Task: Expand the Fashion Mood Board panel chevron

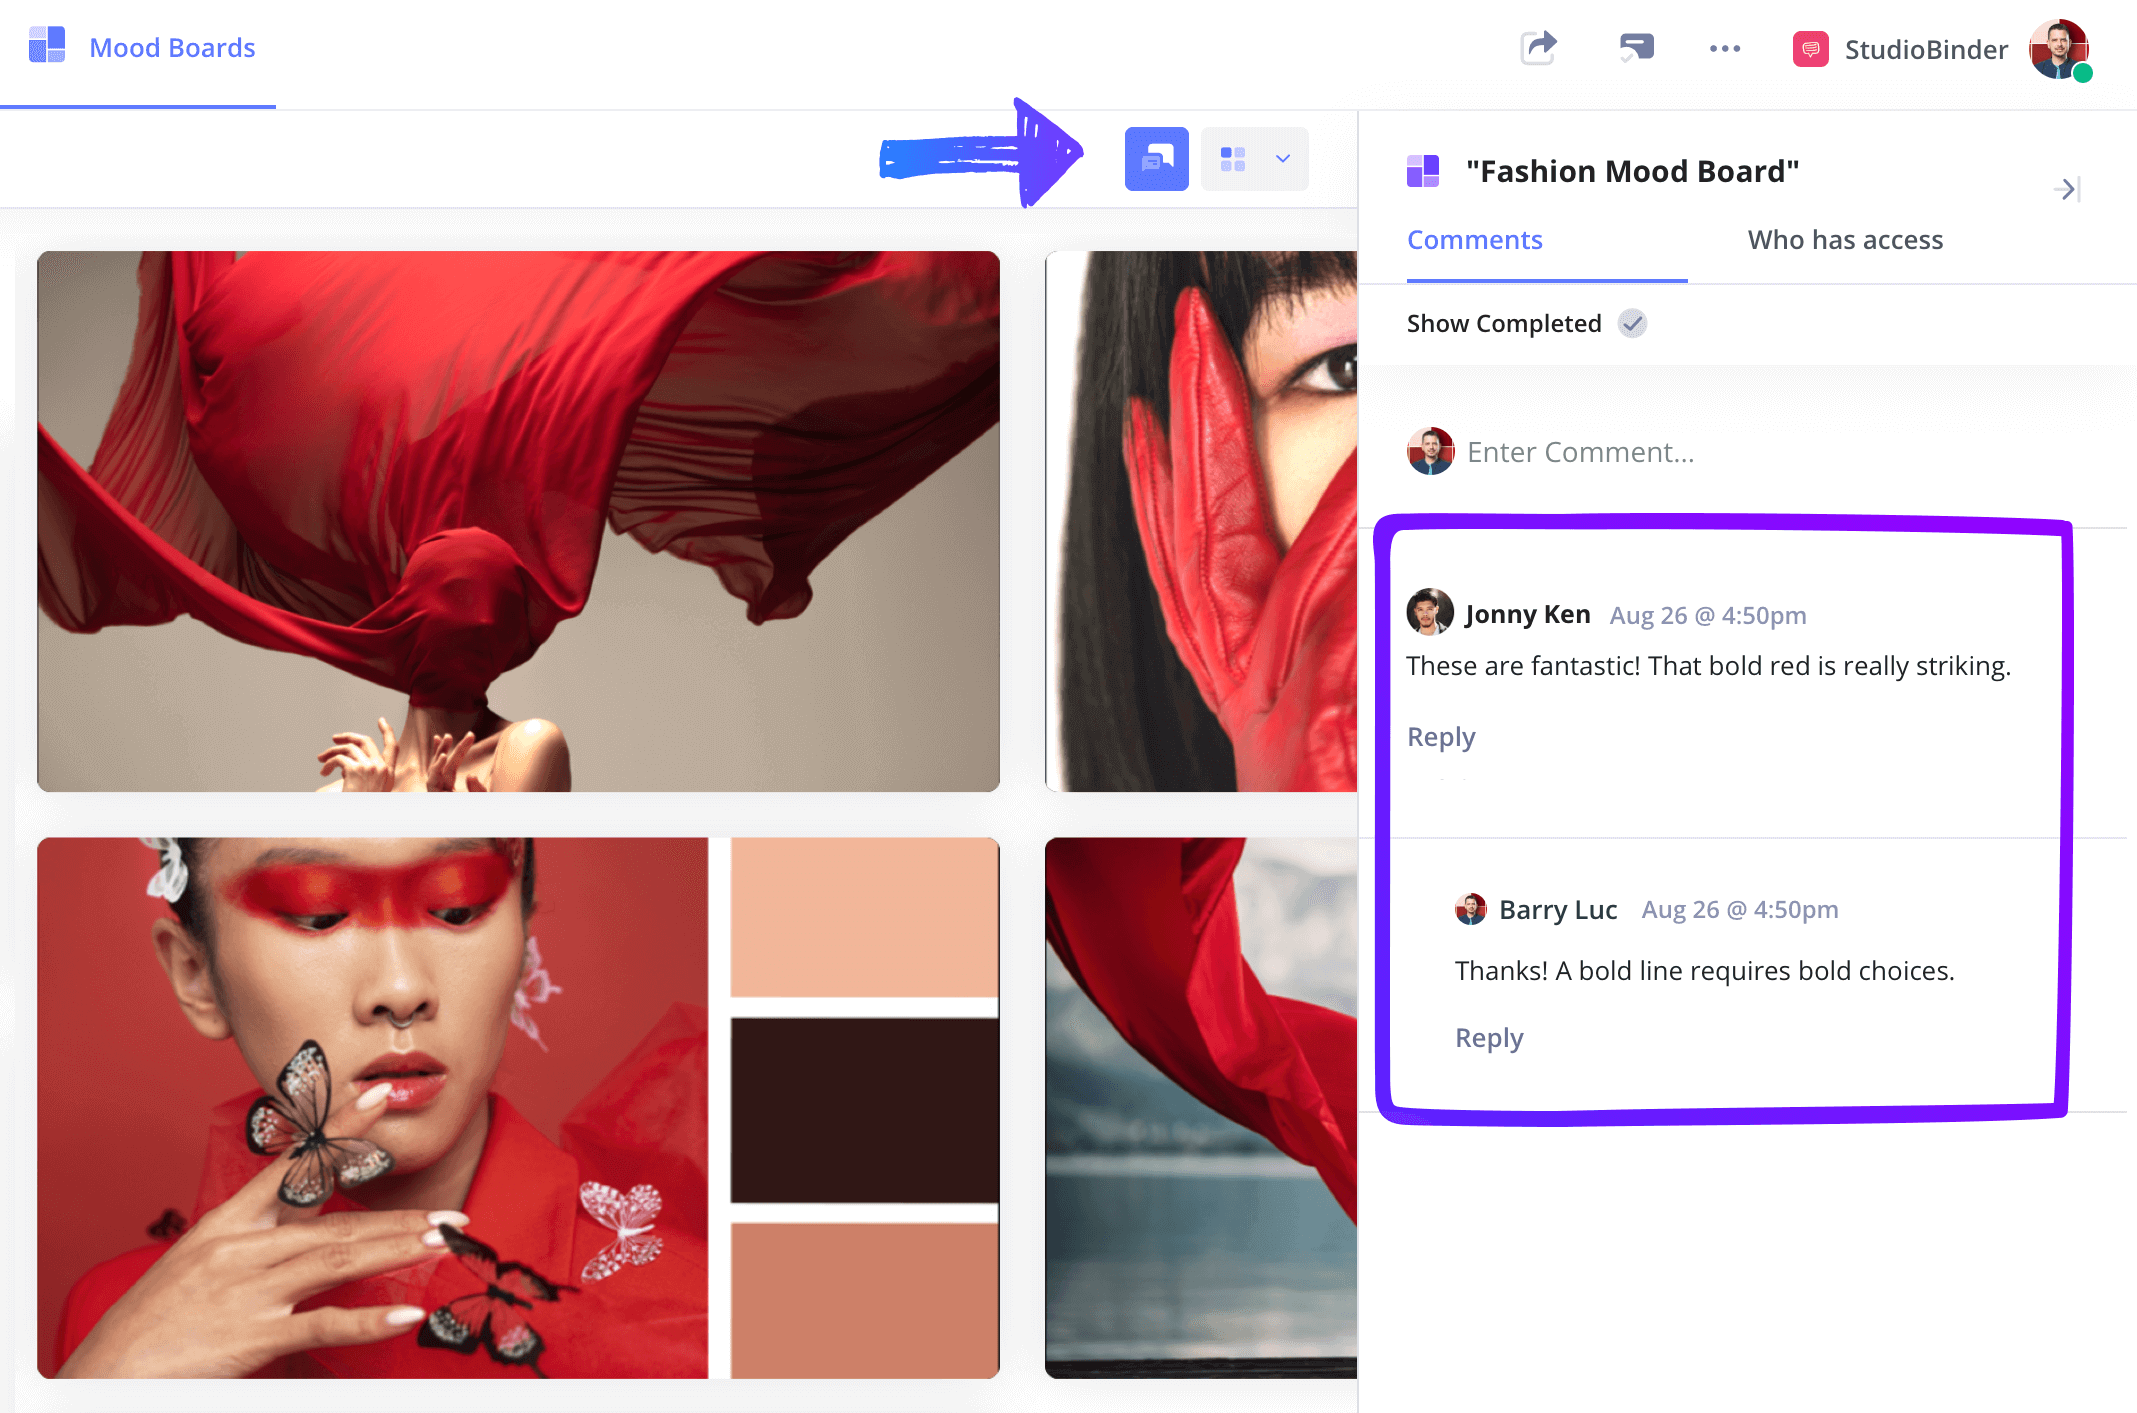Action: coord(2066,188)
